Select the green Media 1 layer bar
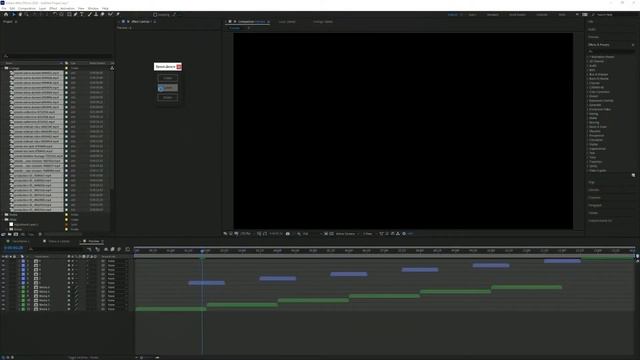This screenshot has height=360, width=640. 171,309
